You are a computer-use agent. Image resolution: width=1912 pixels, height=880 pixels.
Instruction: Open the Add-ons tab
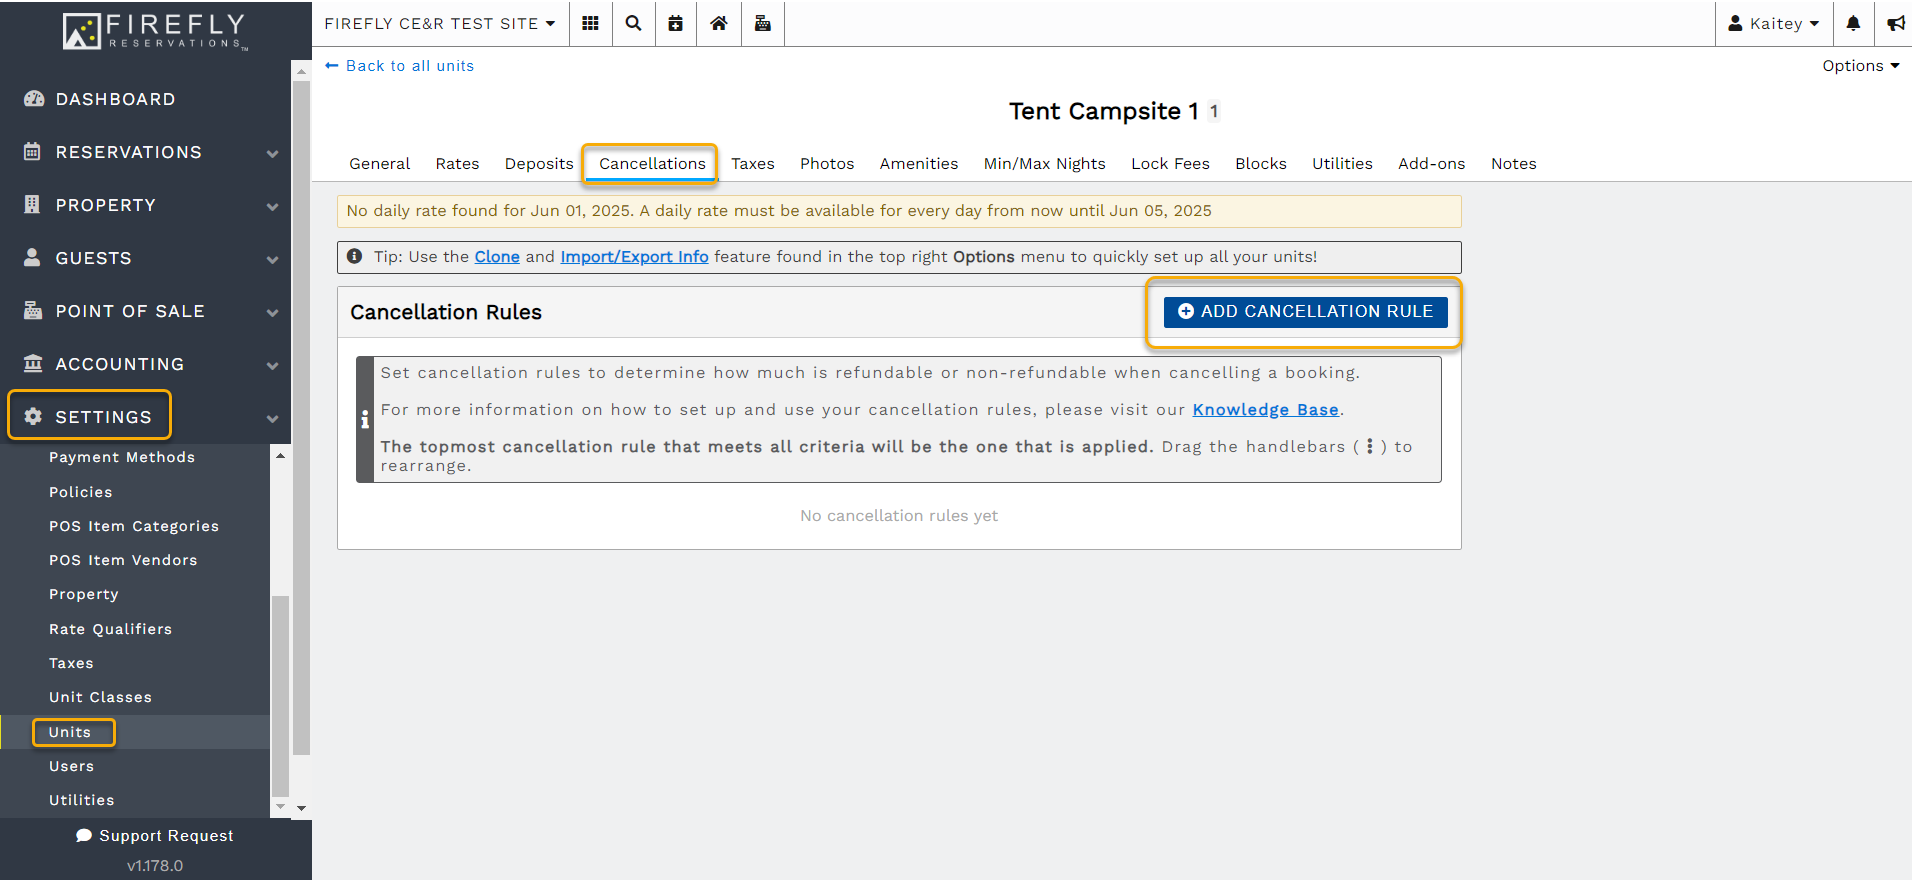click(x=1431, y=164)
